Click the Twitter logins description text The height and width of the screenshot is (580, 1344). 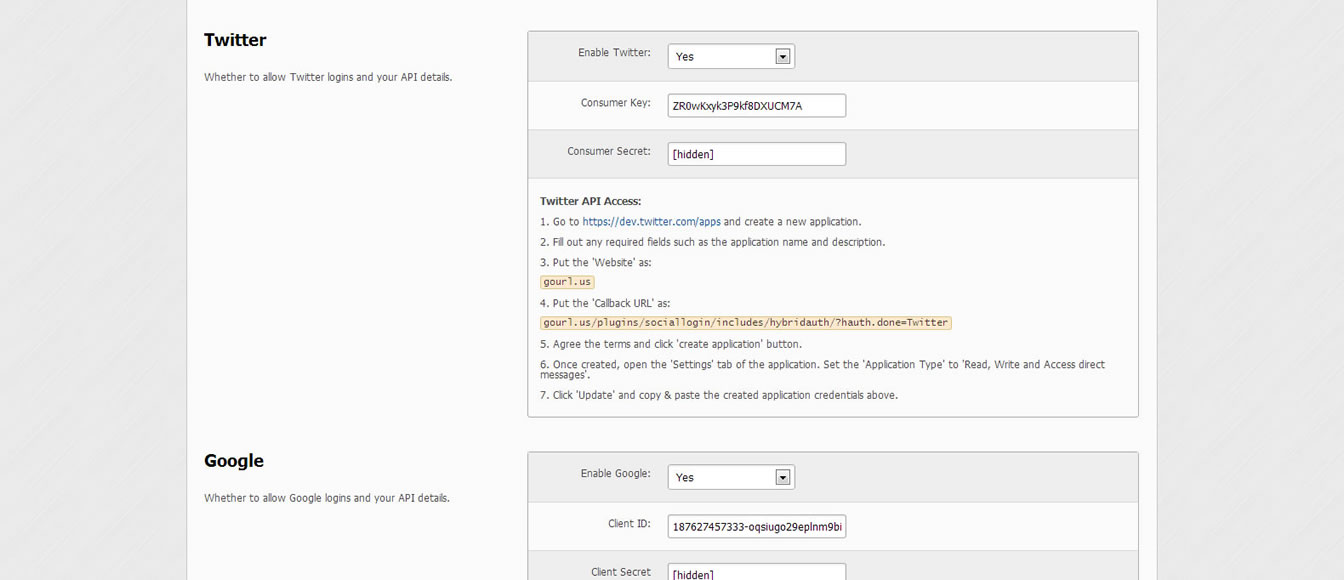(328, 77)
